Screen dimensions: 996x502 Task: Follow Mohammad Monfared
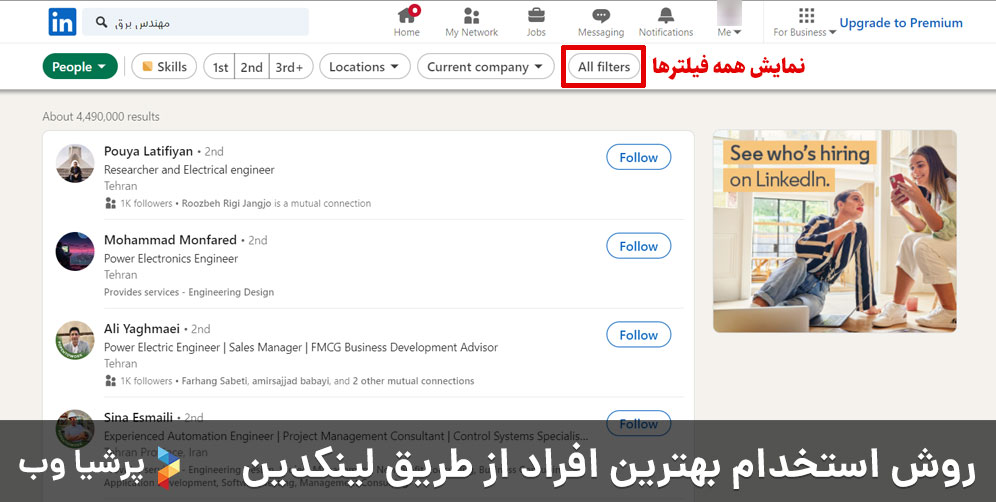pyautogui.click(x=638, y=246)
